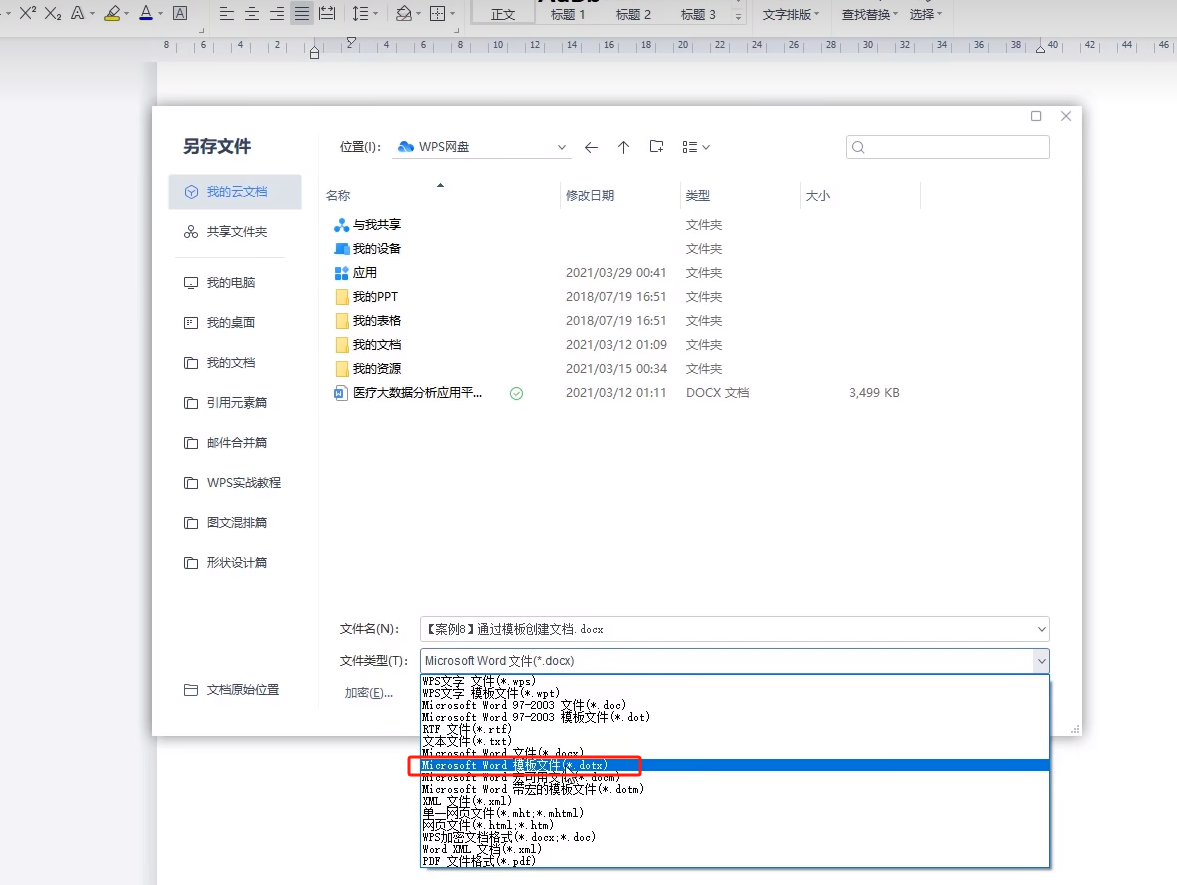
Task: Select the 医疗大数据分析应用平 document
Action: [x=408, y=393]
